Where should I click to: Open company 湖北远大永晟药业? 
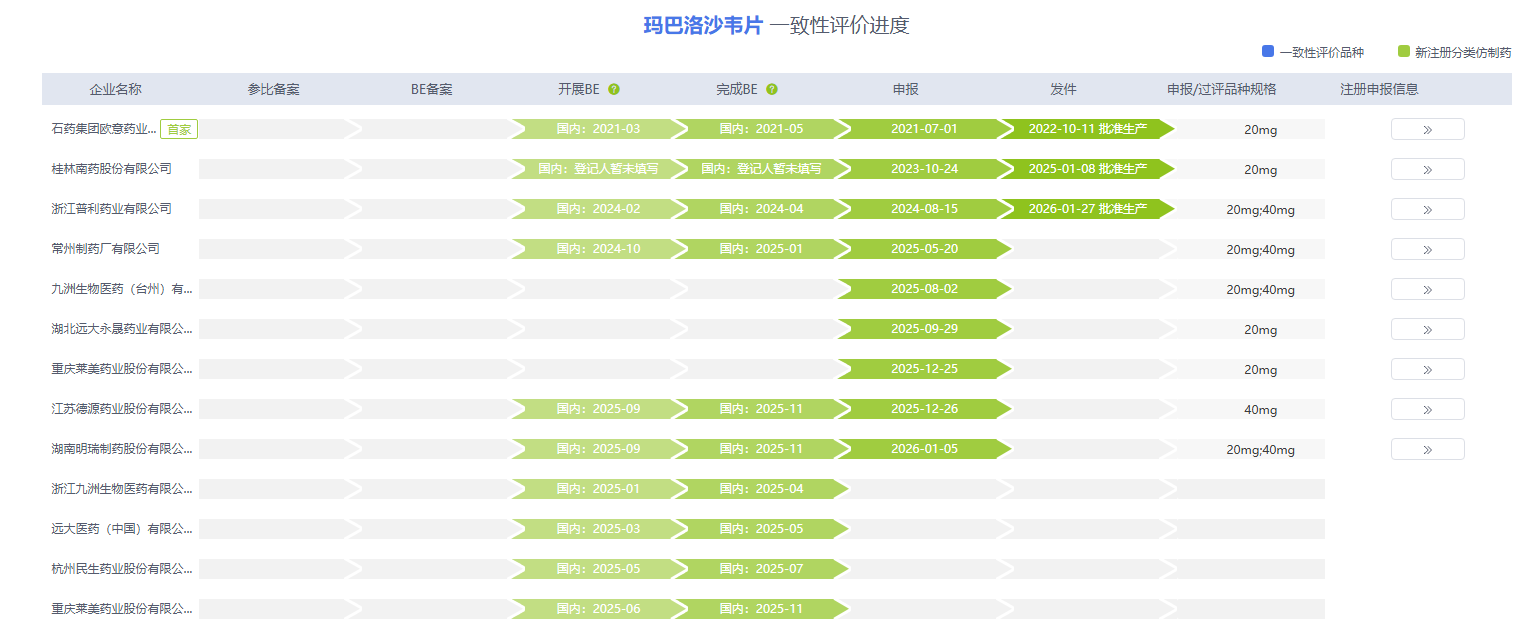tap(122, 329)
